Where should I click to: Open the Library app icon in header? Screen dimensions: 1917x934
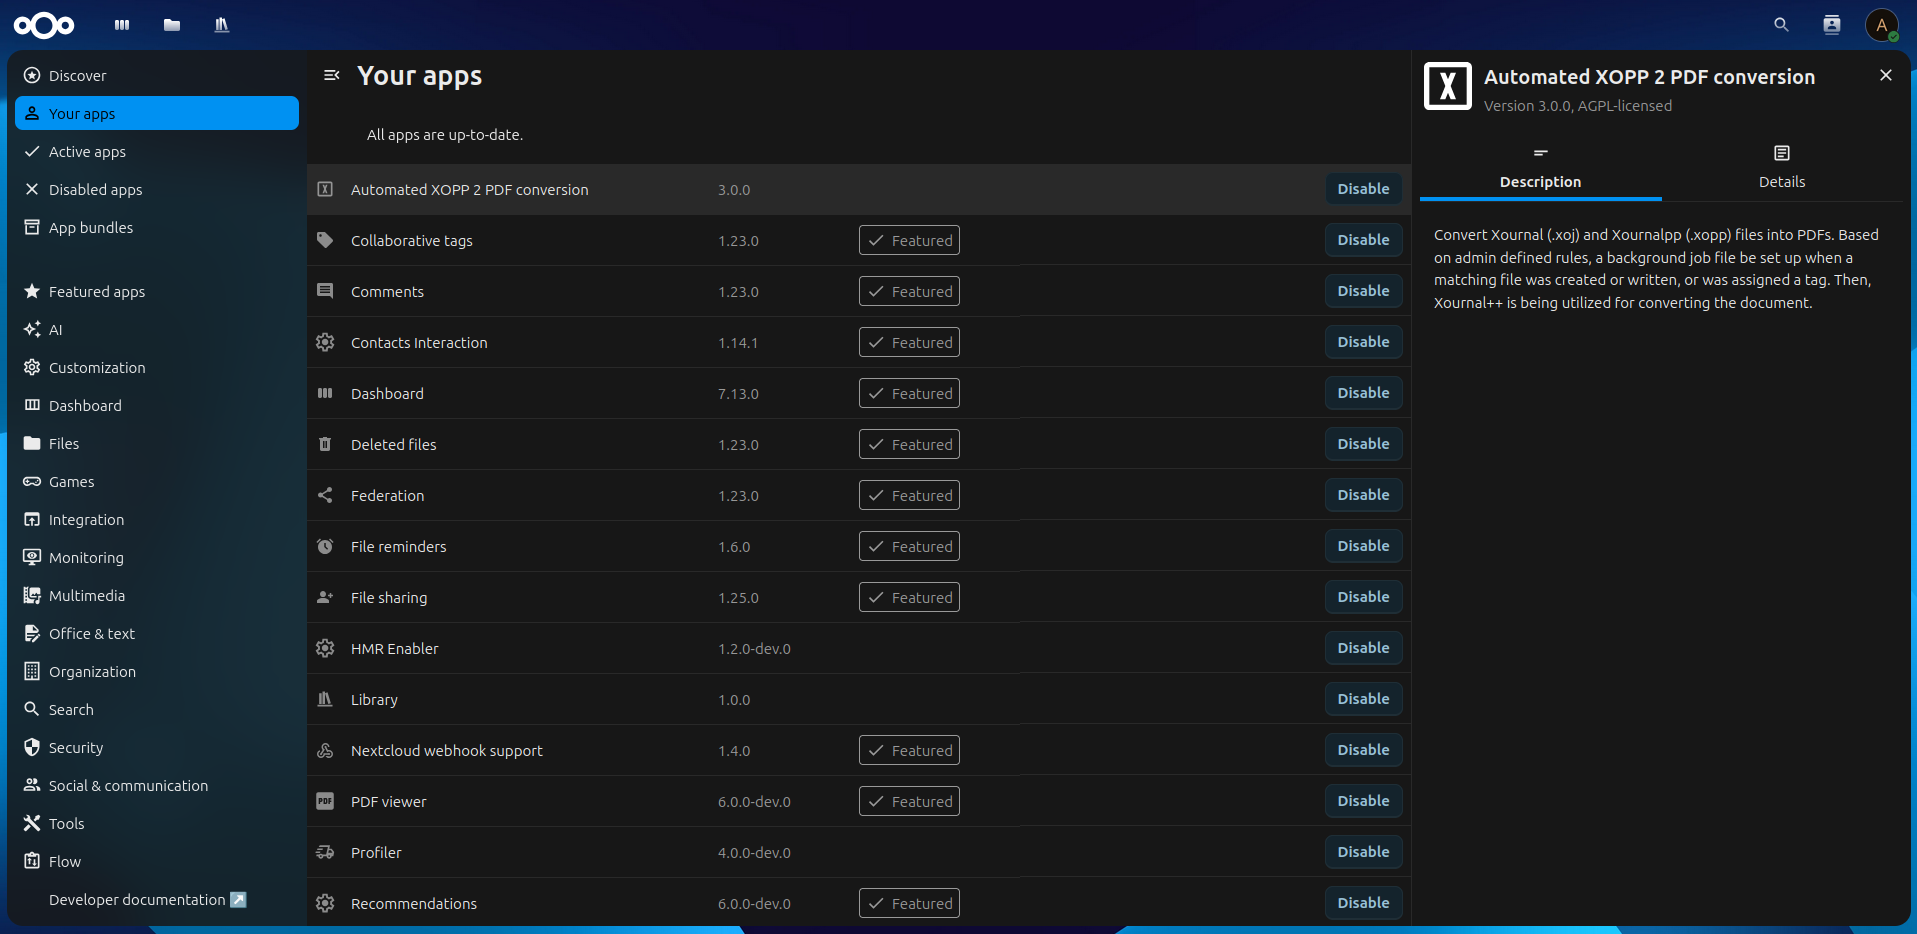(222, 25)
